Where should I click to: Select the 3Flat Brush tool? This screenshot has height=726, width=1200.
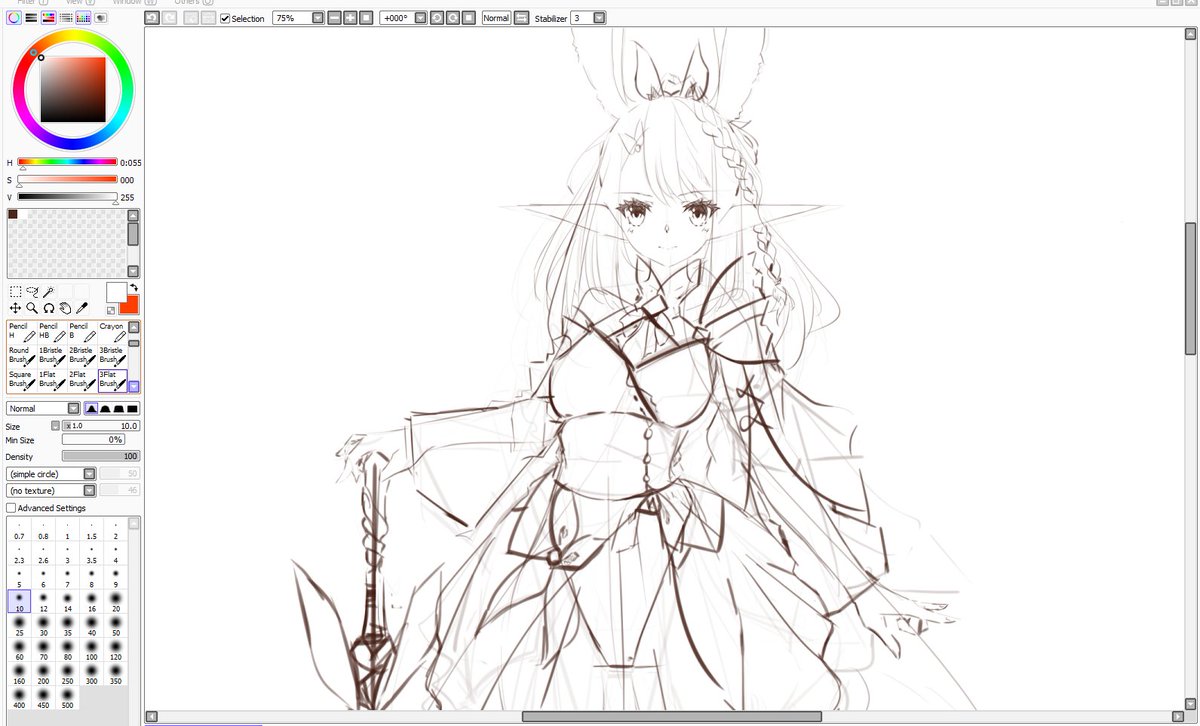pos(112,380)
